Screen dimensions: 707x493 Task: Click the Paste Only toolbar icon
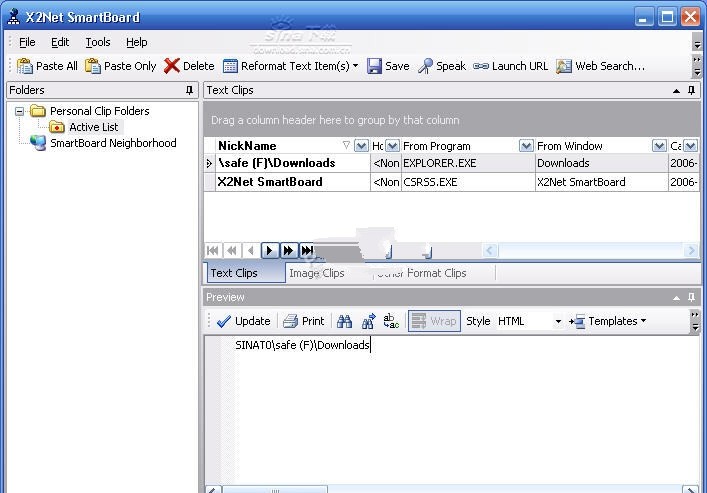point(93,66)
